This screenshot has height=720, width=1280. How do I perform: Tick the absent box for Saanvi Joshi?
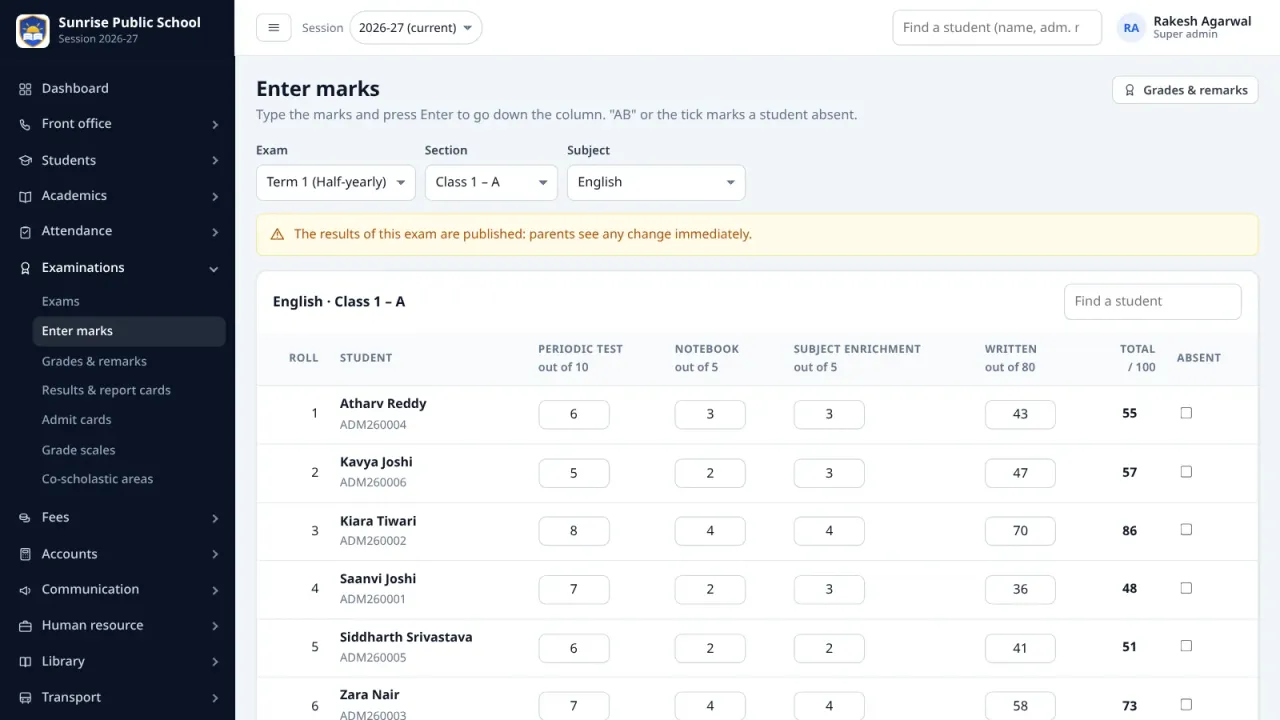[x=1186, y=588]
